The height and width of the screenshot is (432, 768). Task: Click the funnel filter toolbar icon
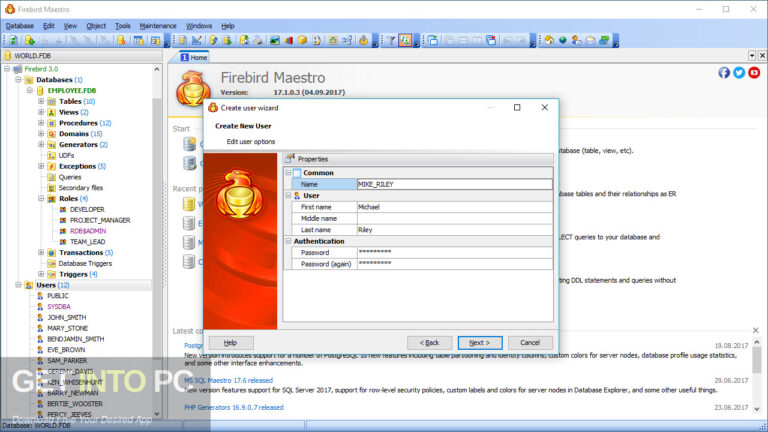pyautogui.click(x=391, y=41)
